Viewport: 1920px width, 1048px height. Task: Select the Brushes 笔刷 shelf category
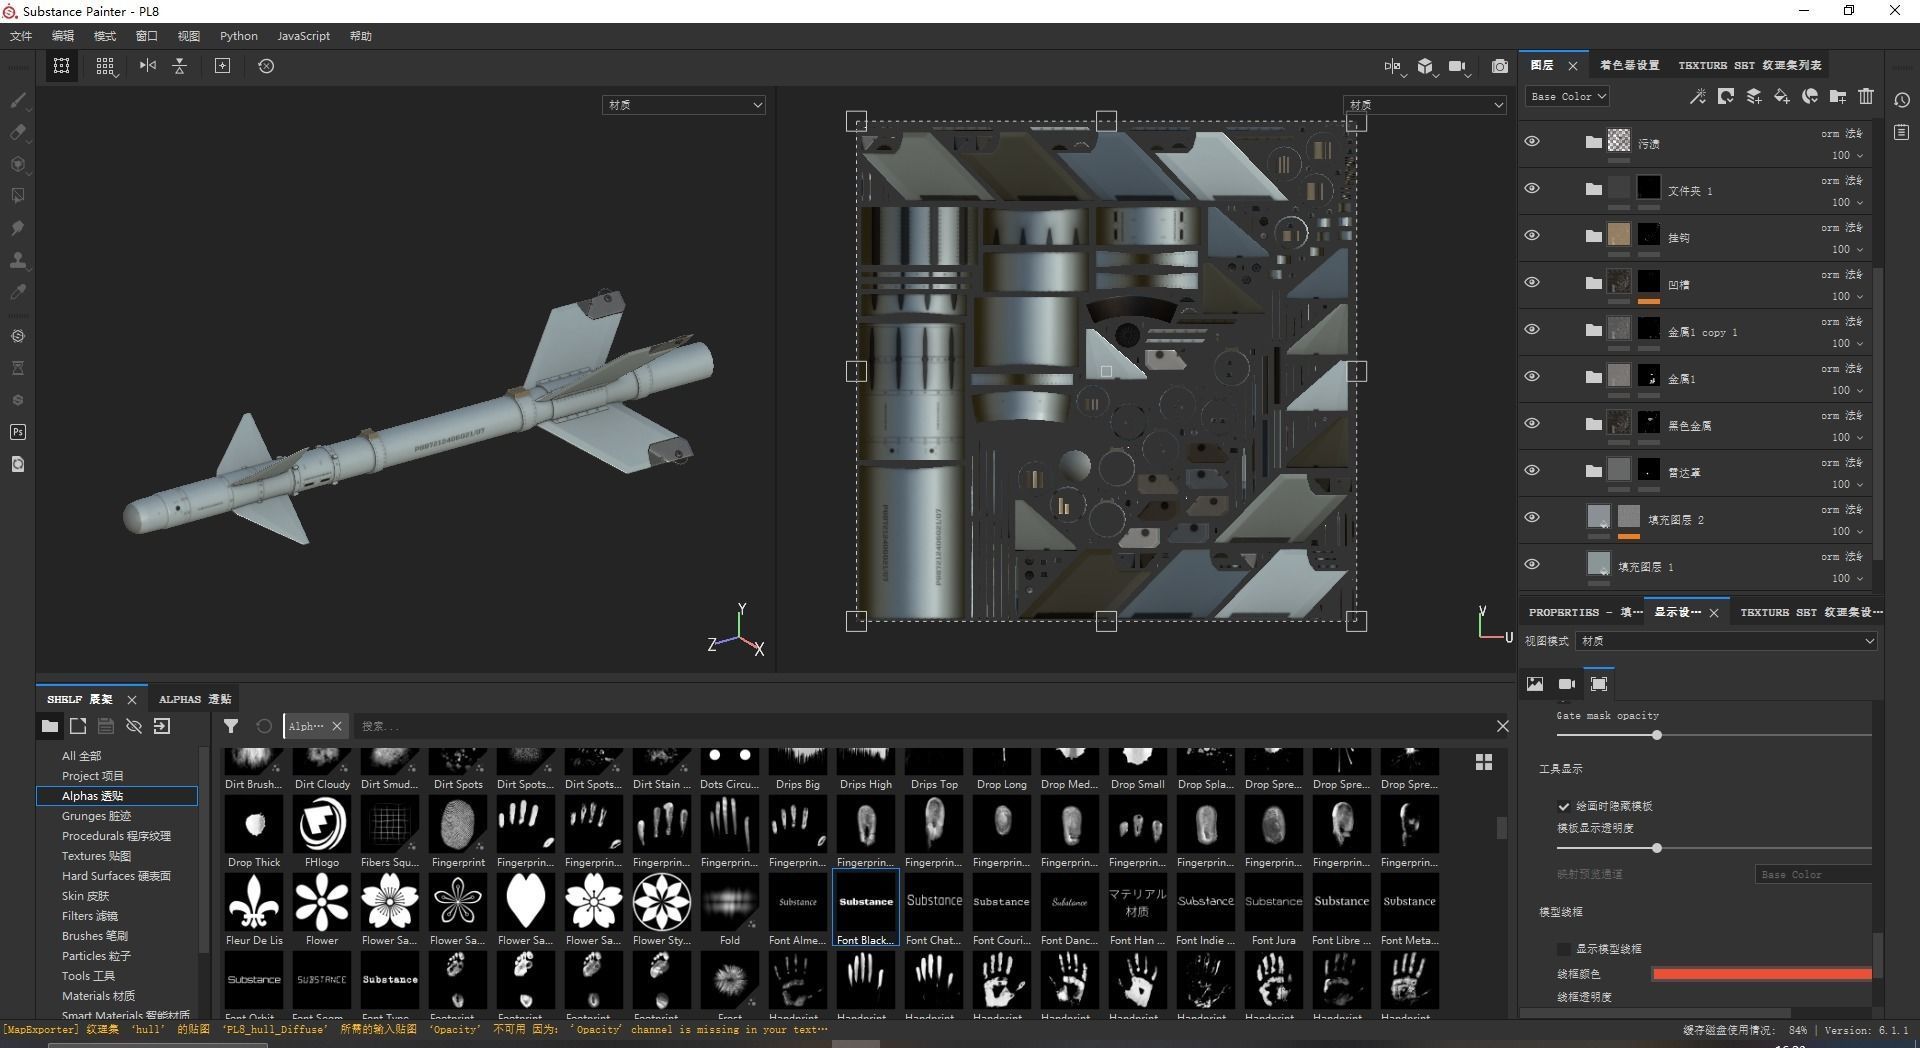(95, 936)
